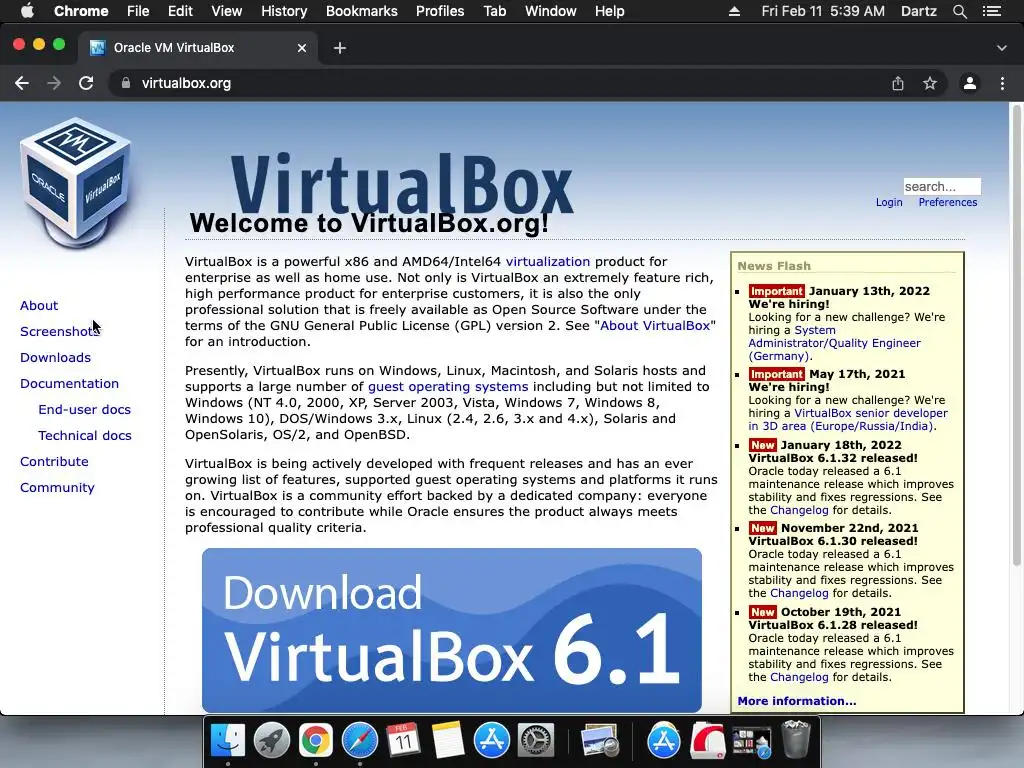Close the Oracle VM VirtualBox tab
Image resolution: width=1024 pixels, height=768 pixels.
302,48
